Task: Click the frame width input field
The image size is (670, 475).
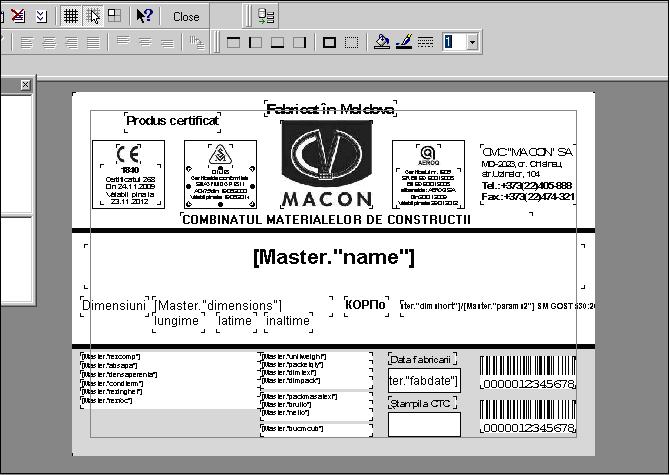Action: pyautogui.click(x=455, y=42)
